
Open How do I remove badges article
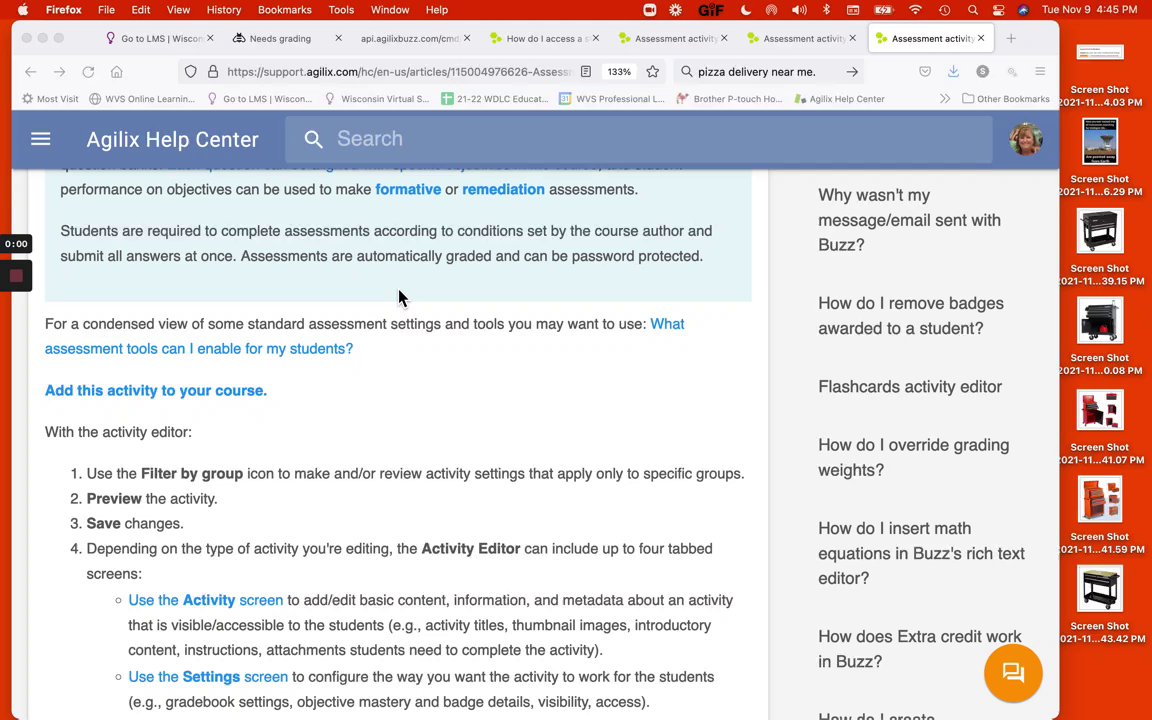click(911, 316)
